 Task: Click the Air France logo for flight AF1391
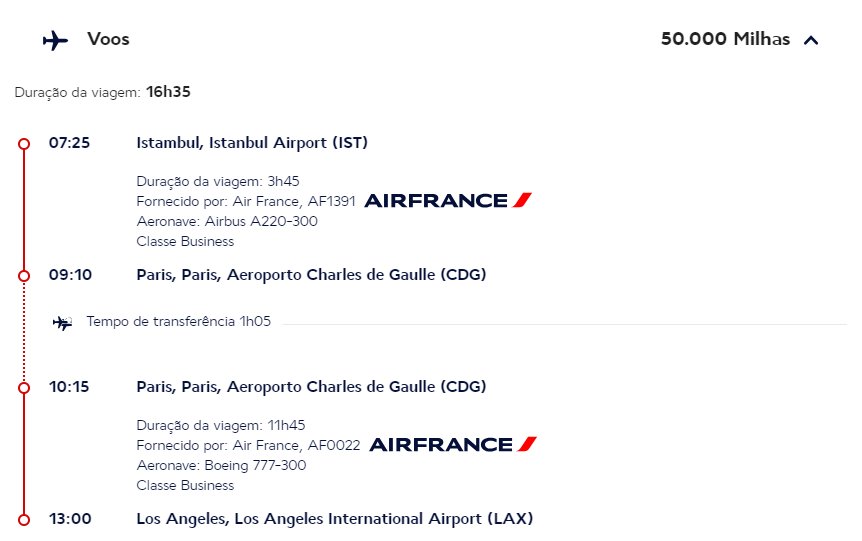(x=447, y=201)
